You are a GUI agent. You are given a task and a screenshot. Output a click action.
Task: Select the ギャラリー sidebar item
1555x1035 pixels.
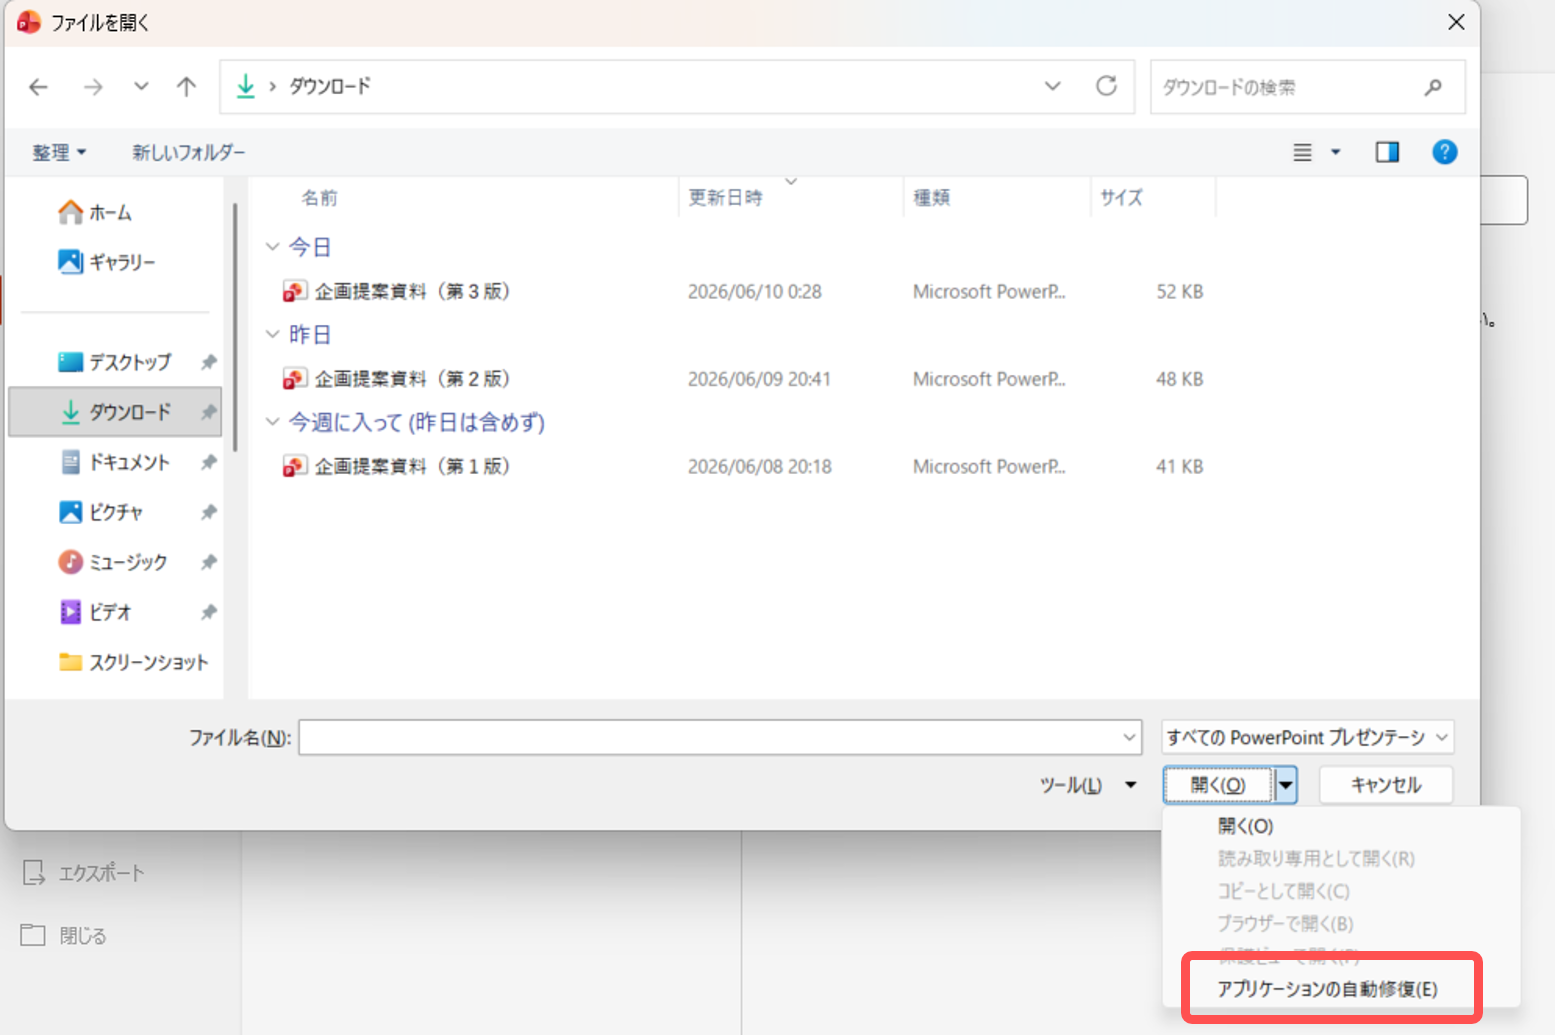(108, 262)
